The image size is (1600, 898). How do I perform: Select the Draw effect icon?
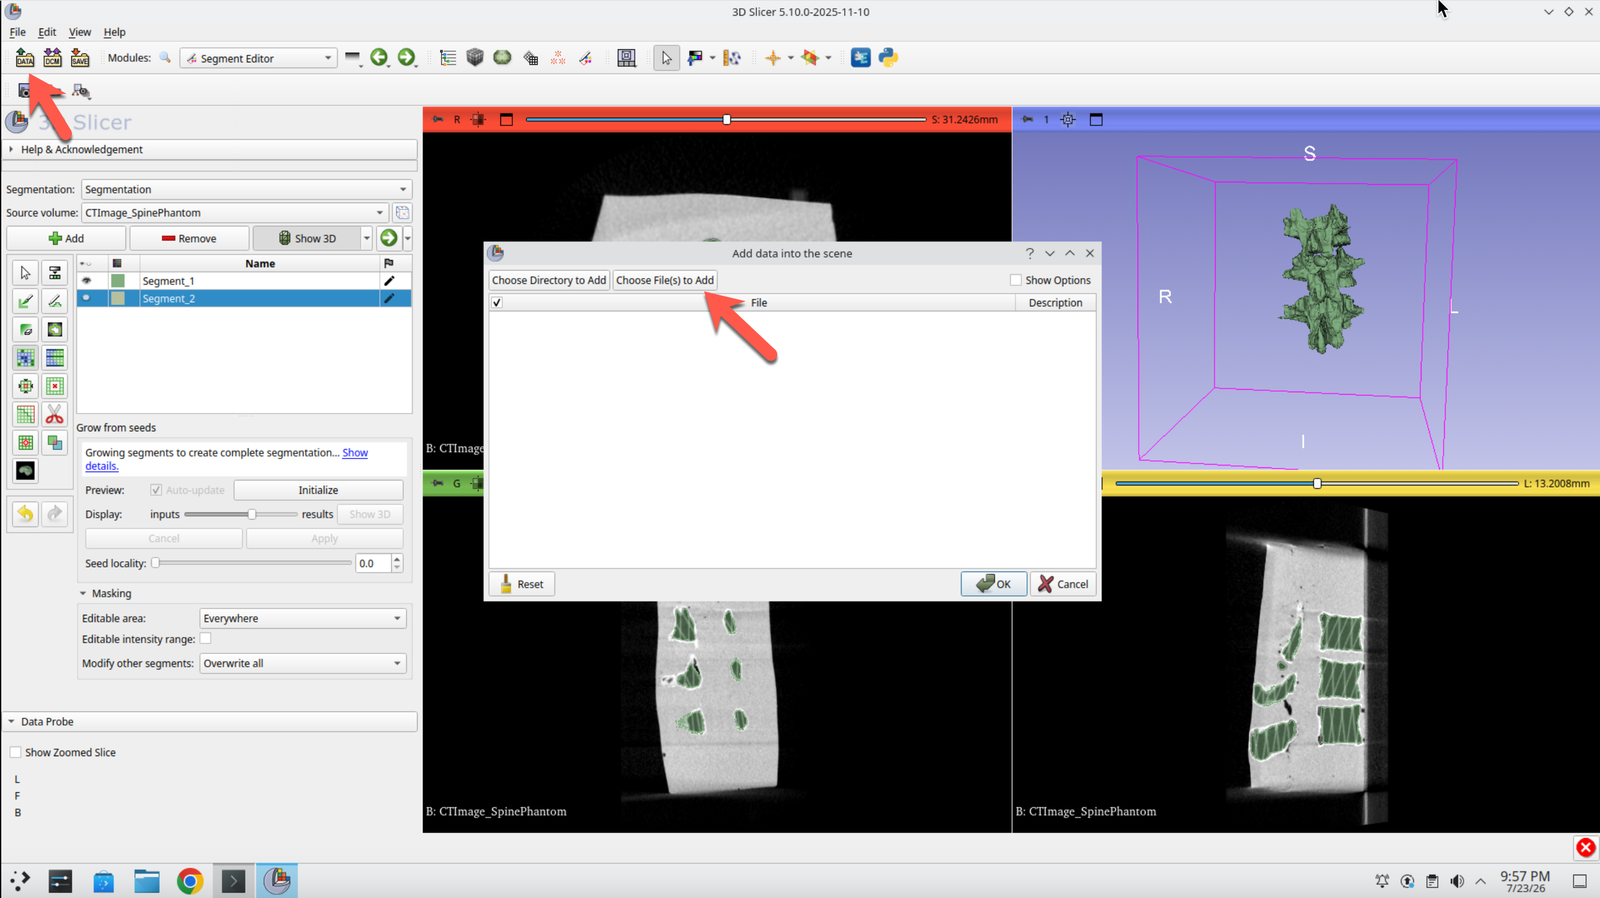click(55, 301)
